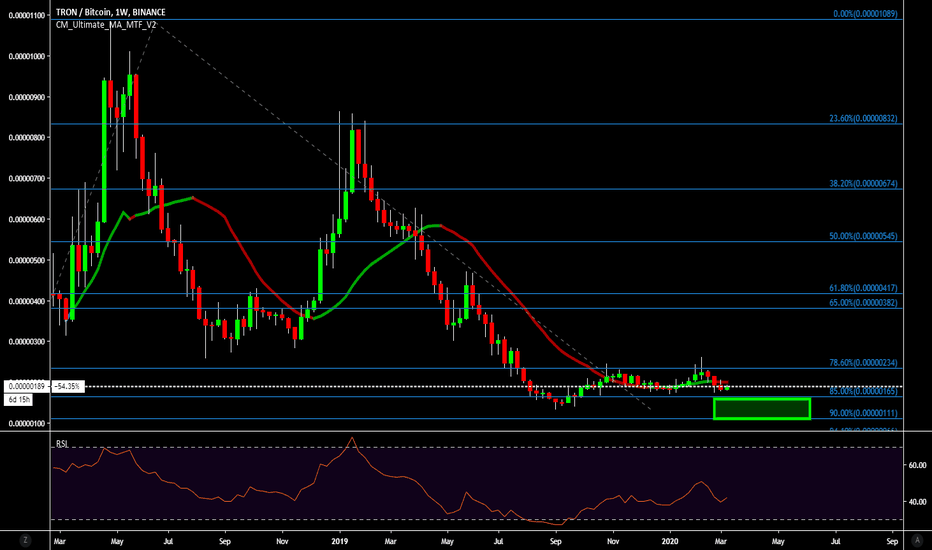Image resolution: width=932 pixels, height=550 pixels.
Task: Select the 78.60%(0.00000234) Fibonacci label
Action: [864, 363]
